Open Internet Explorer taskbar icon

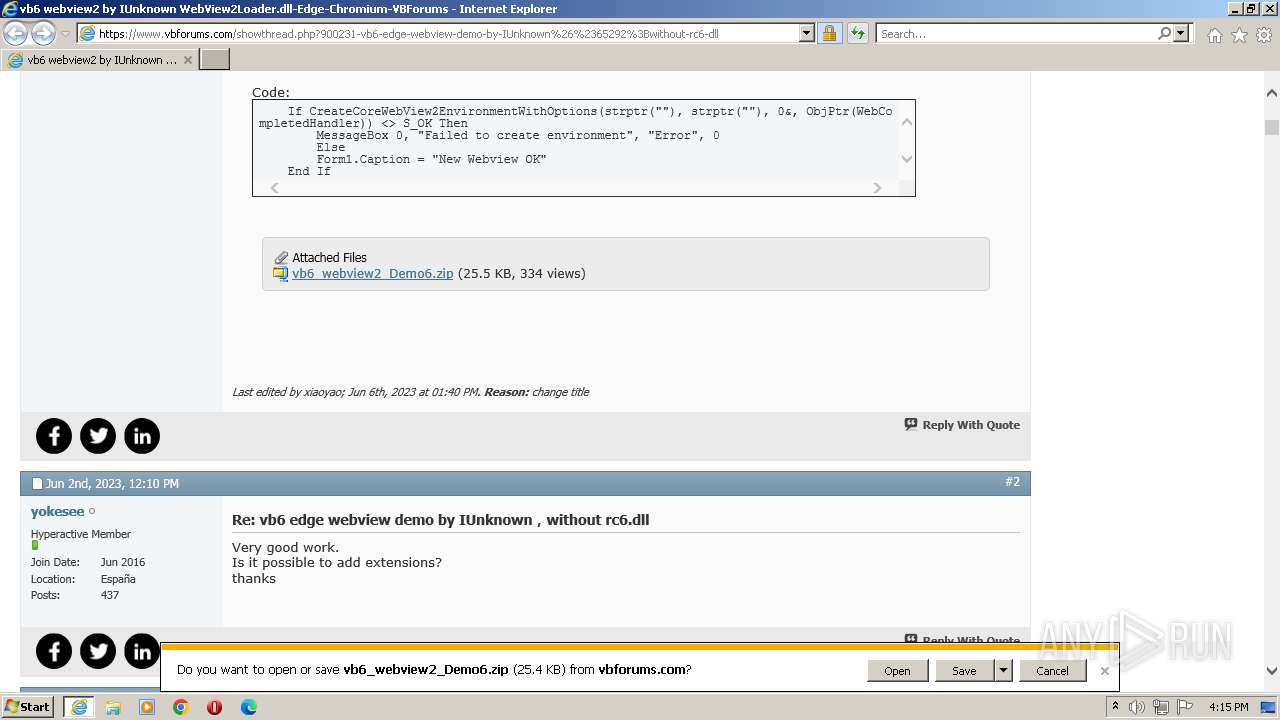[x=79, y=707]
